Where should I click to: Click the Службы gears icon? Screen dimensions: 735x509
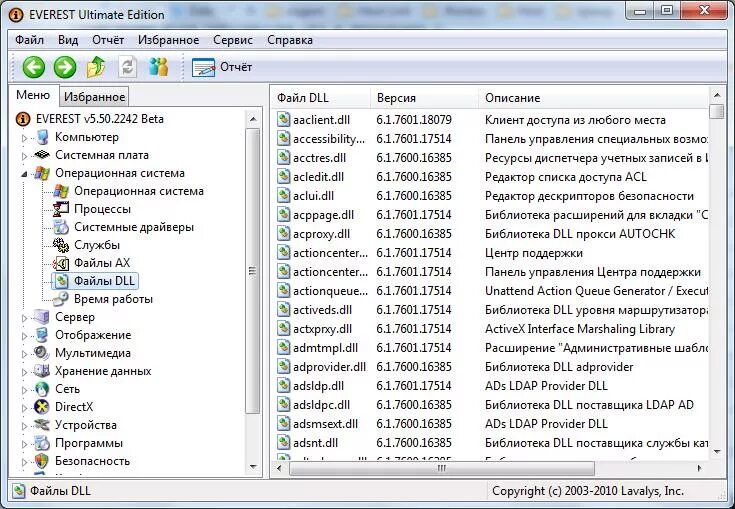61,245
